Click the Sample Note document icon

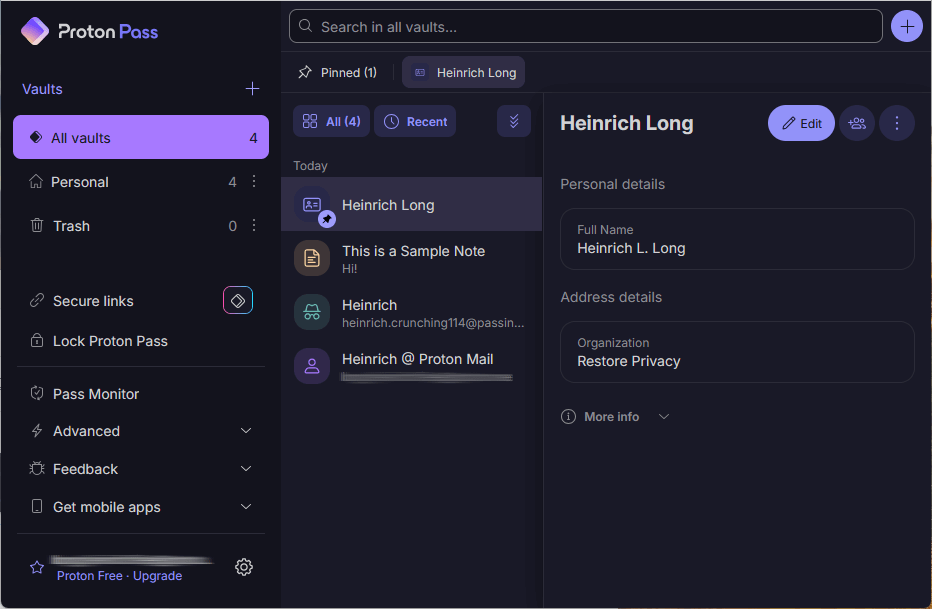click(x=312, y=258)
